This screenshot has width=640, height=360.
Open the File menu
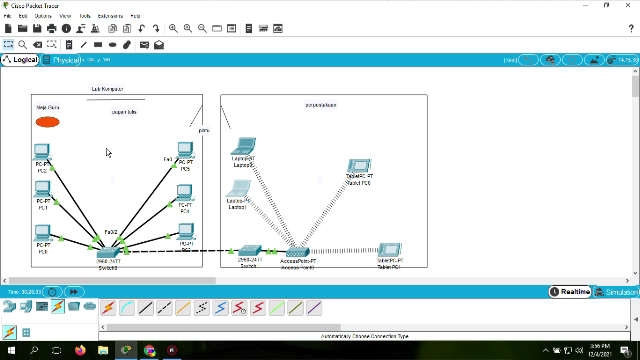click(7, 16)
